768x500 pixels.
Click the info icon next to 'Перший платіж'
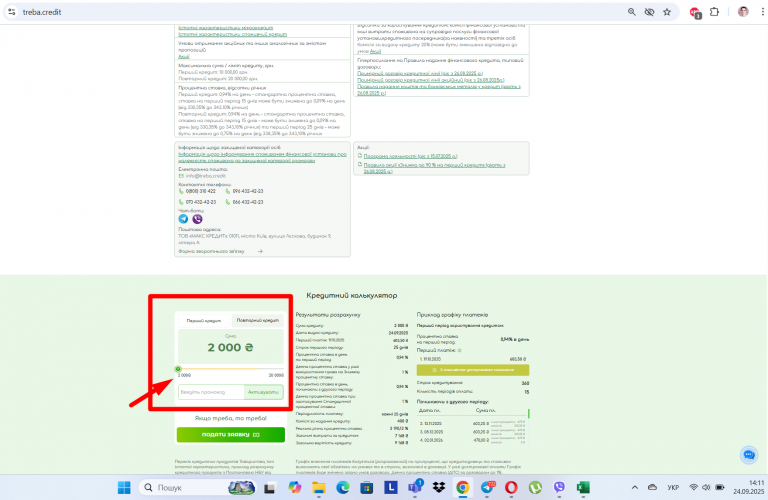point(459,351)
